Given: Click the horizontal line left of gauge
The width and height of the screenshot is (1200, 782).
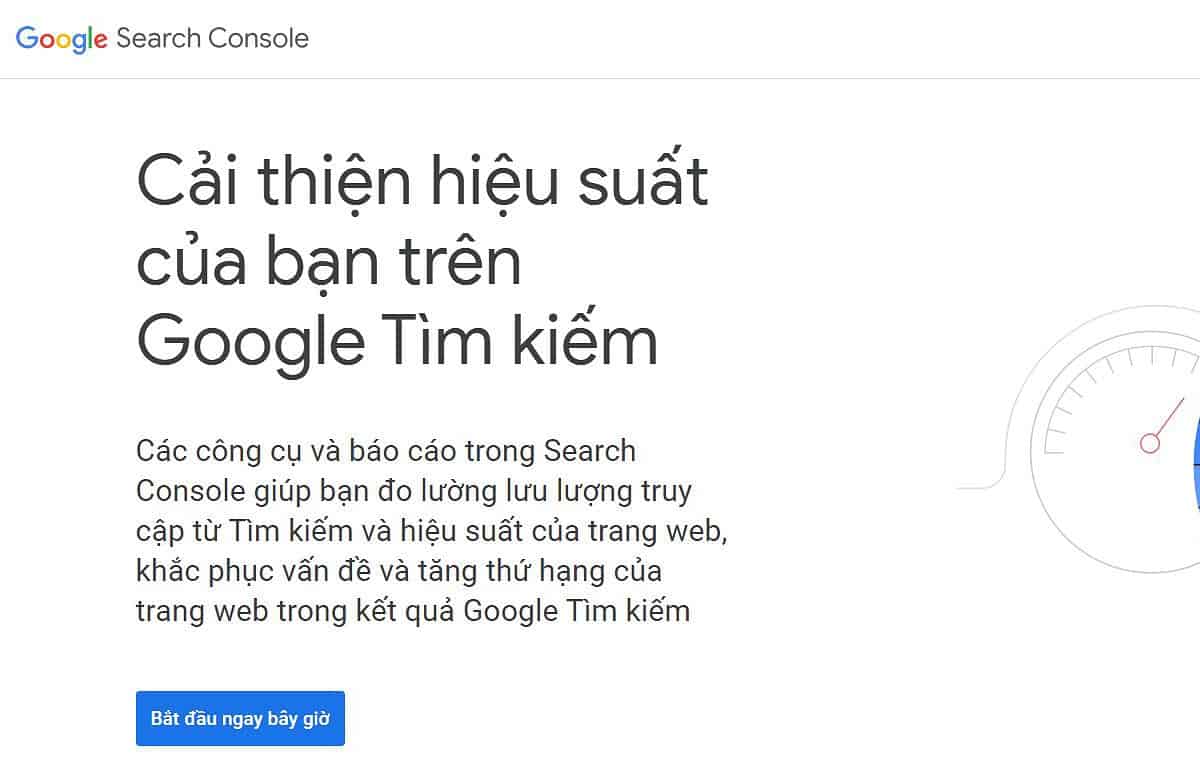Looking at the screenshot, I should point(978,488).
